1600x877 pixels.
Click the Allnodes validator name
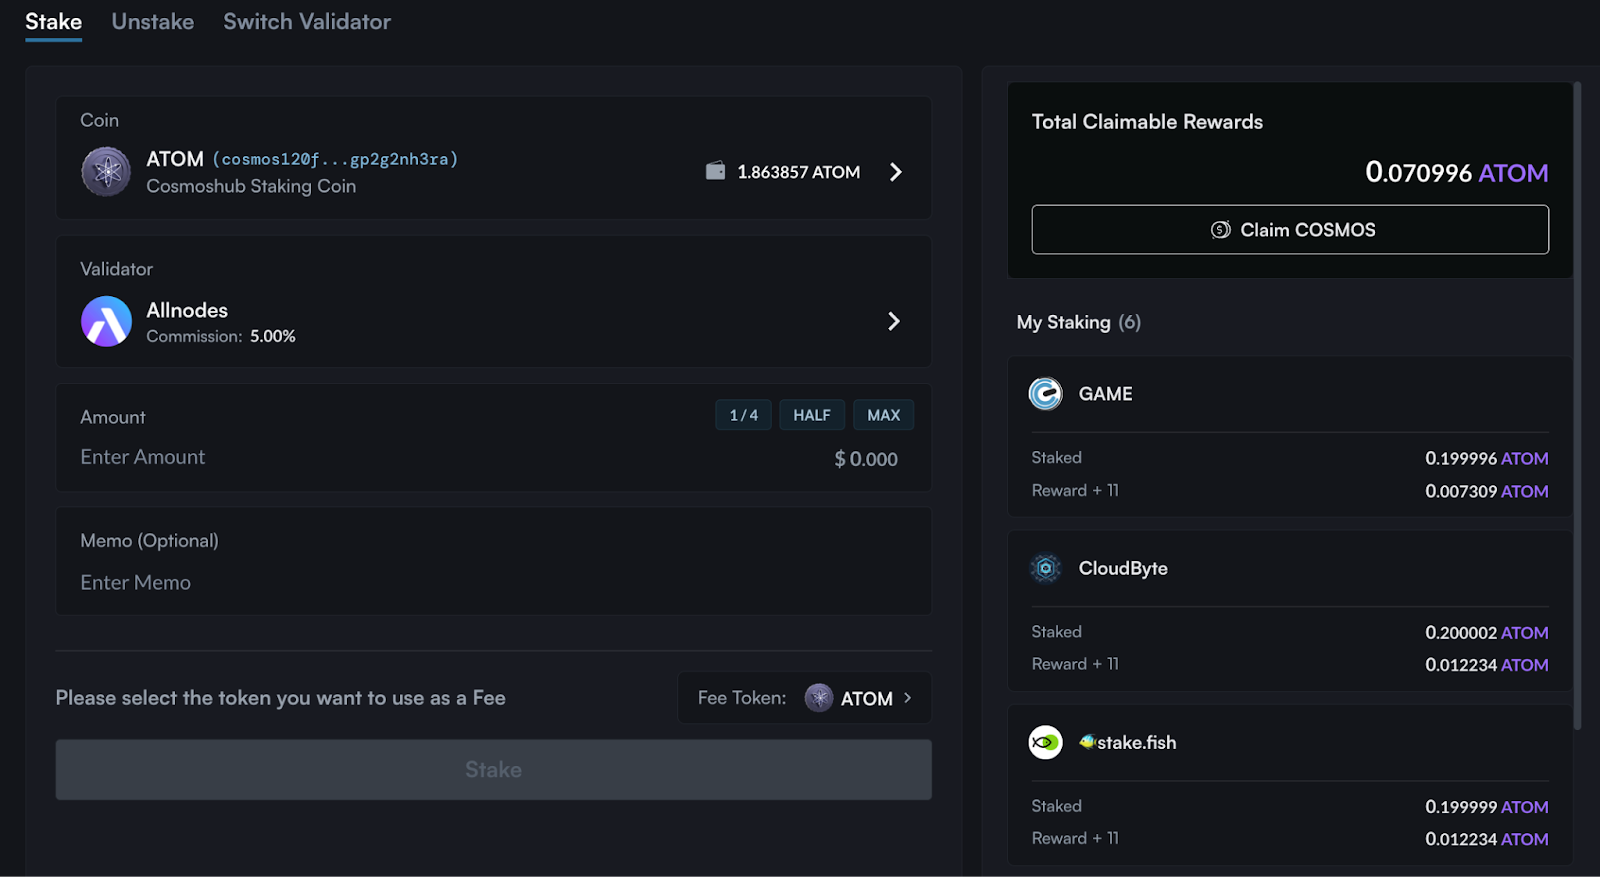click(187, 310)
